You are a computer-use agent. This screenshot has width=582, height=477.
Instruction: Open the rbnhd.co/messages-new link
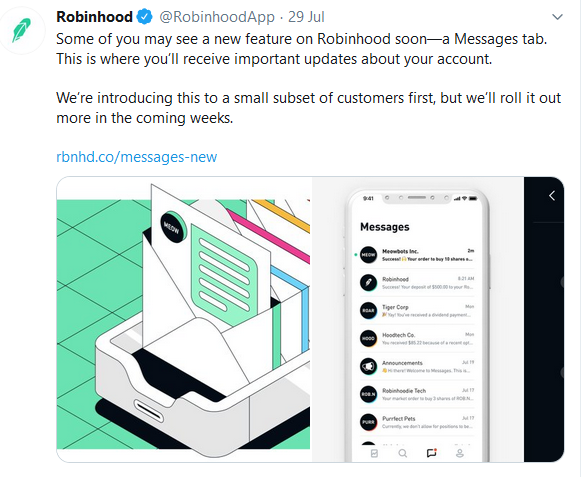[137, 157]
